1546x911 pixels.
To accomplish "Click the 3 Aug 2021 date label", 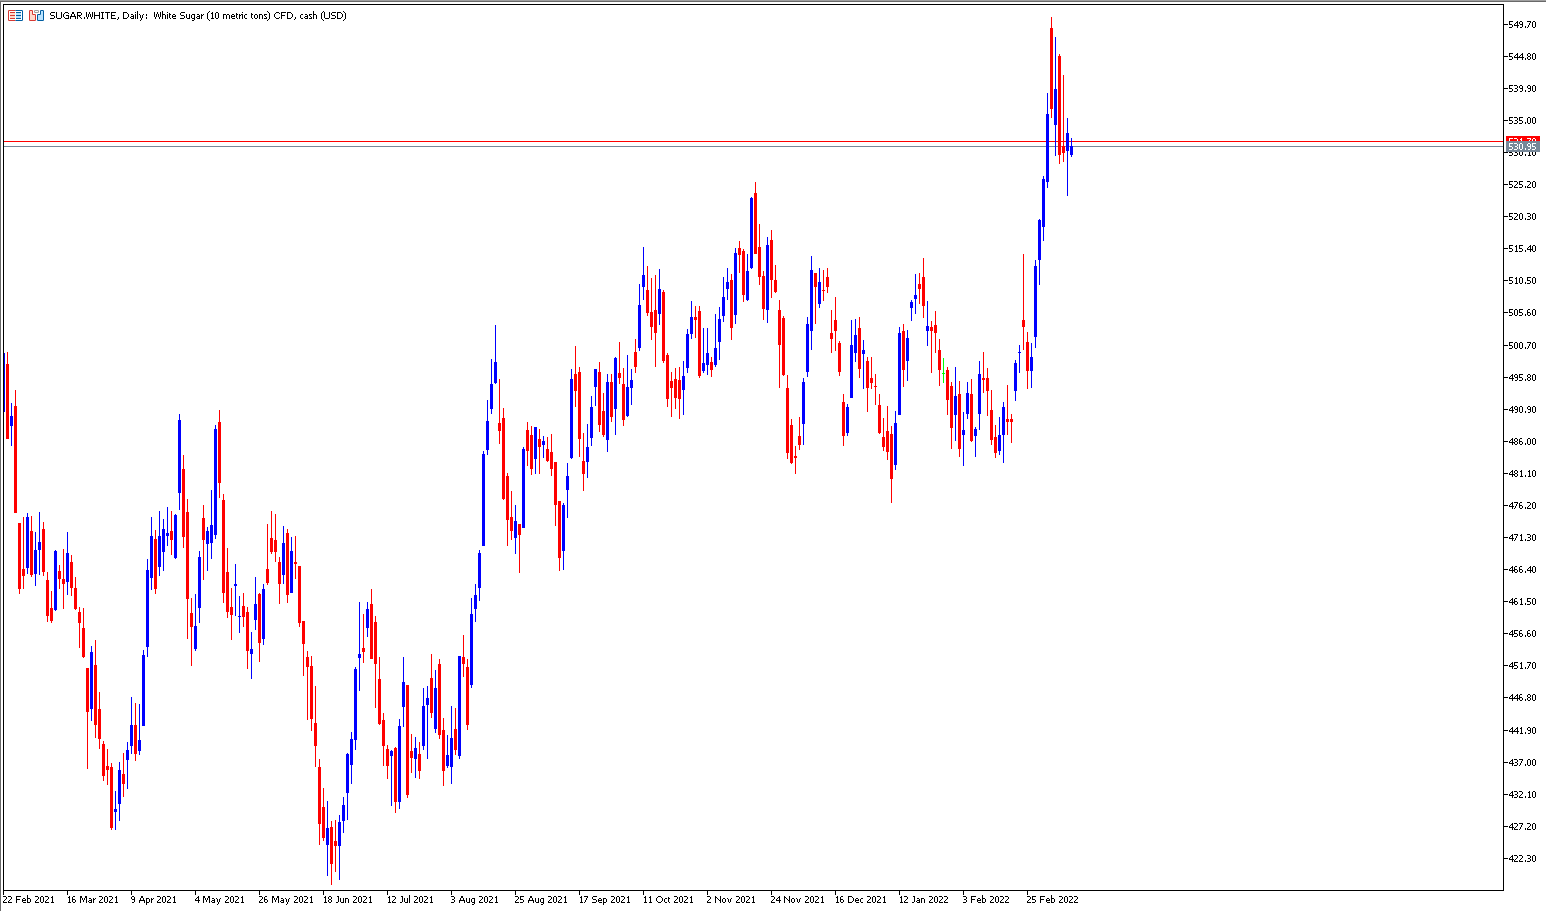I will click(474, 899).
